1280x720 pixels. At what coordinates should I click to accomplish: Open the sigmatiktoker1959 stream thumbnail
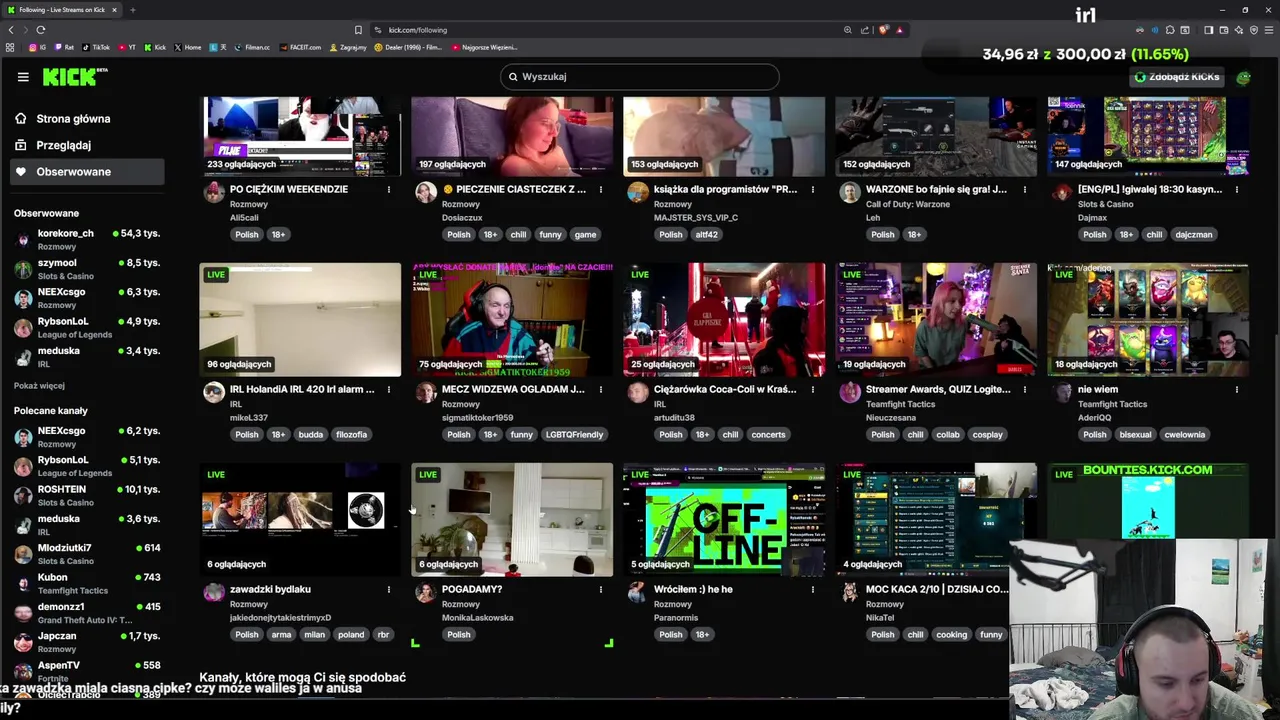point(512,320)
